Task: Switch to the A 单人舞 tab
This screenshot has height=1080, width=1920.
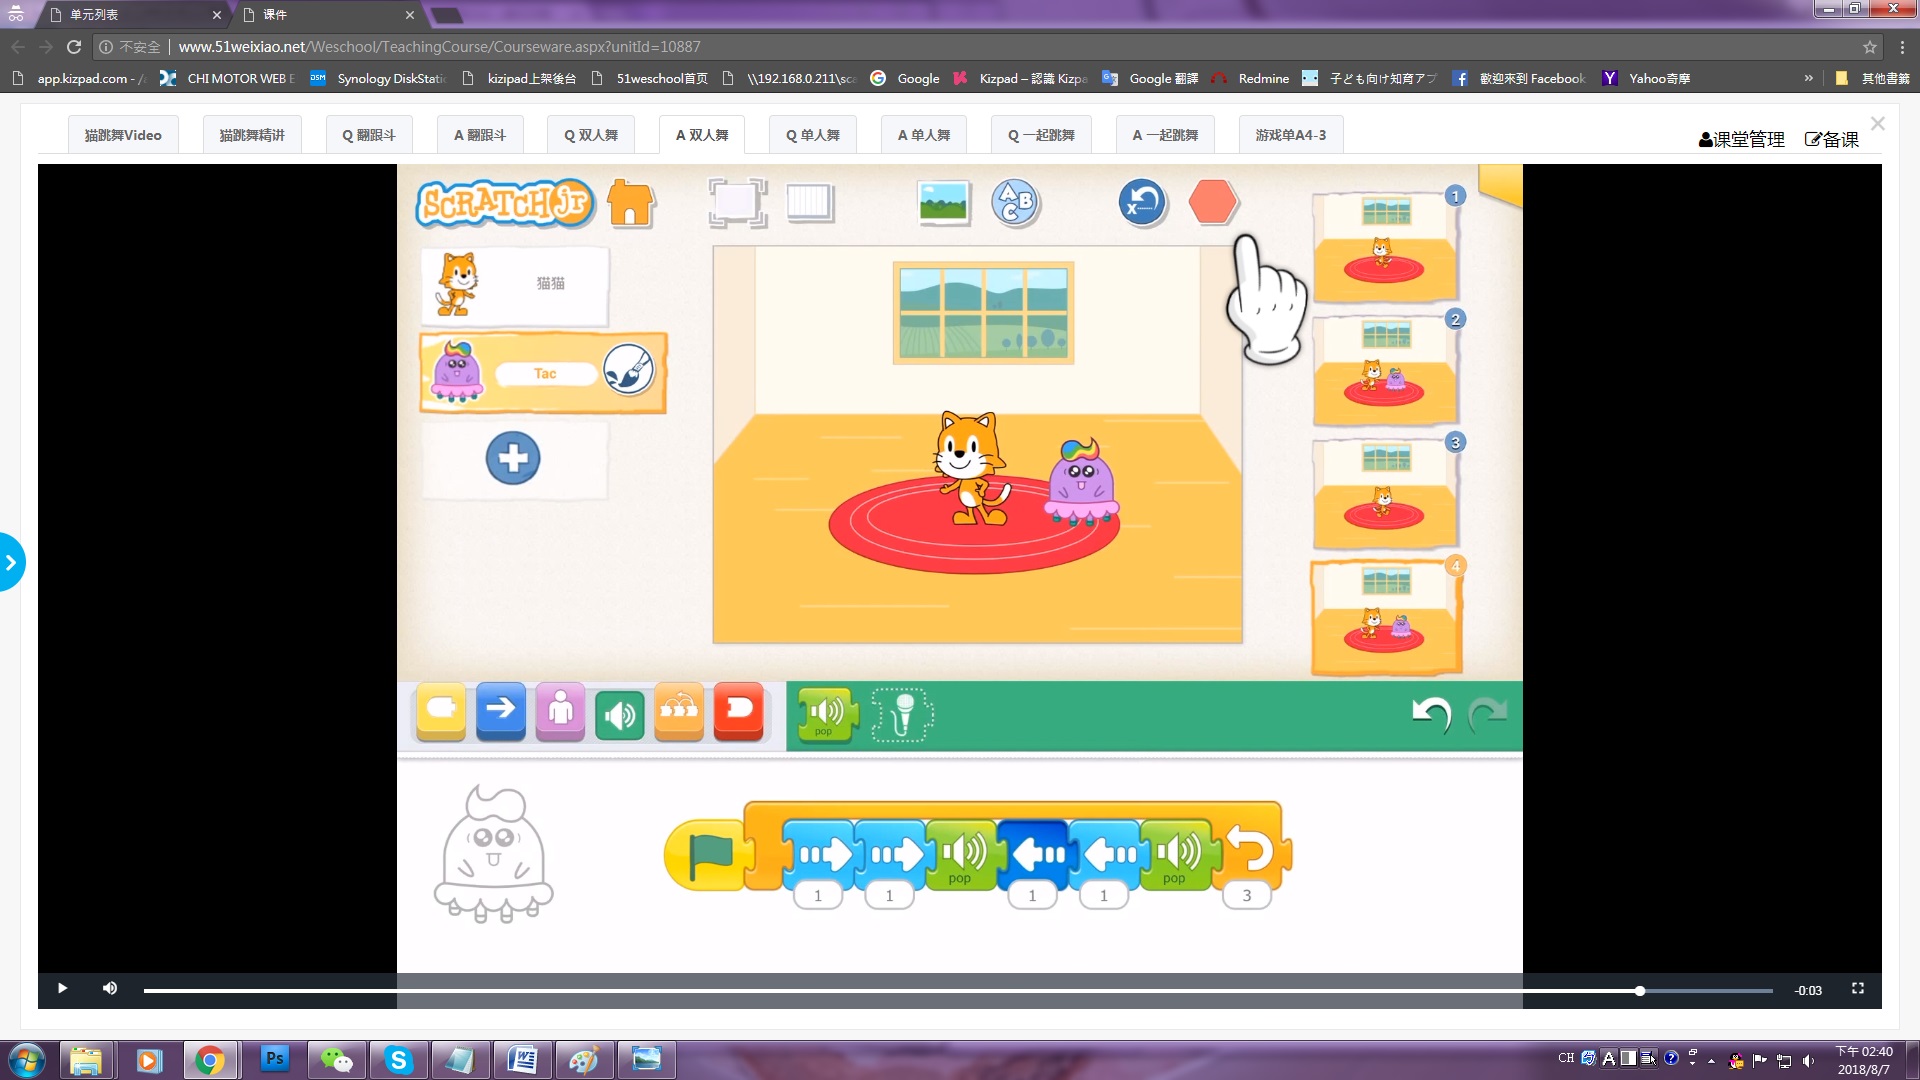Action: pos(924,135)
